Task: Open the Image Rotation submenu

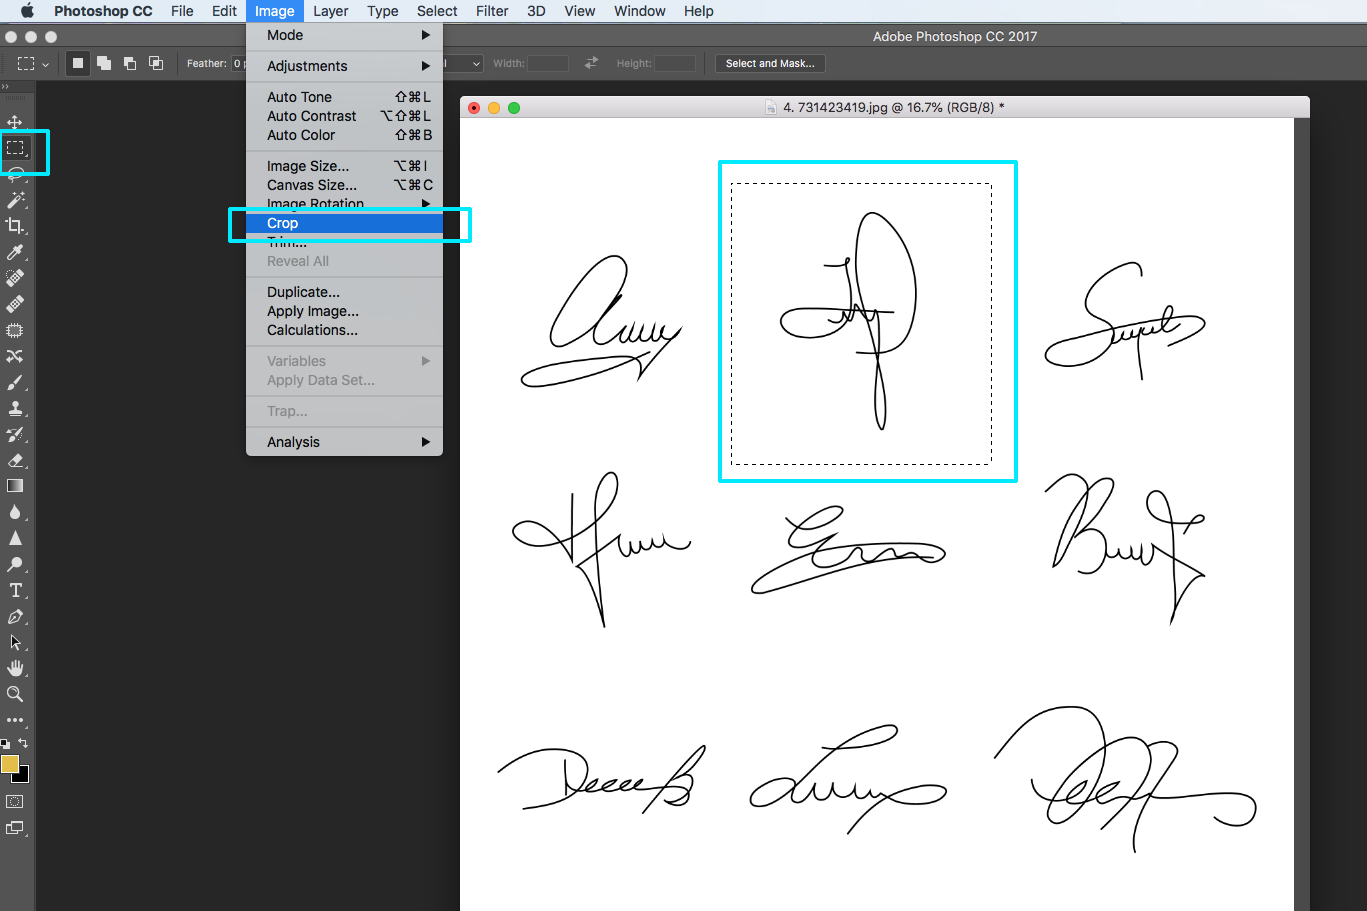Action: tap(315, 203)
